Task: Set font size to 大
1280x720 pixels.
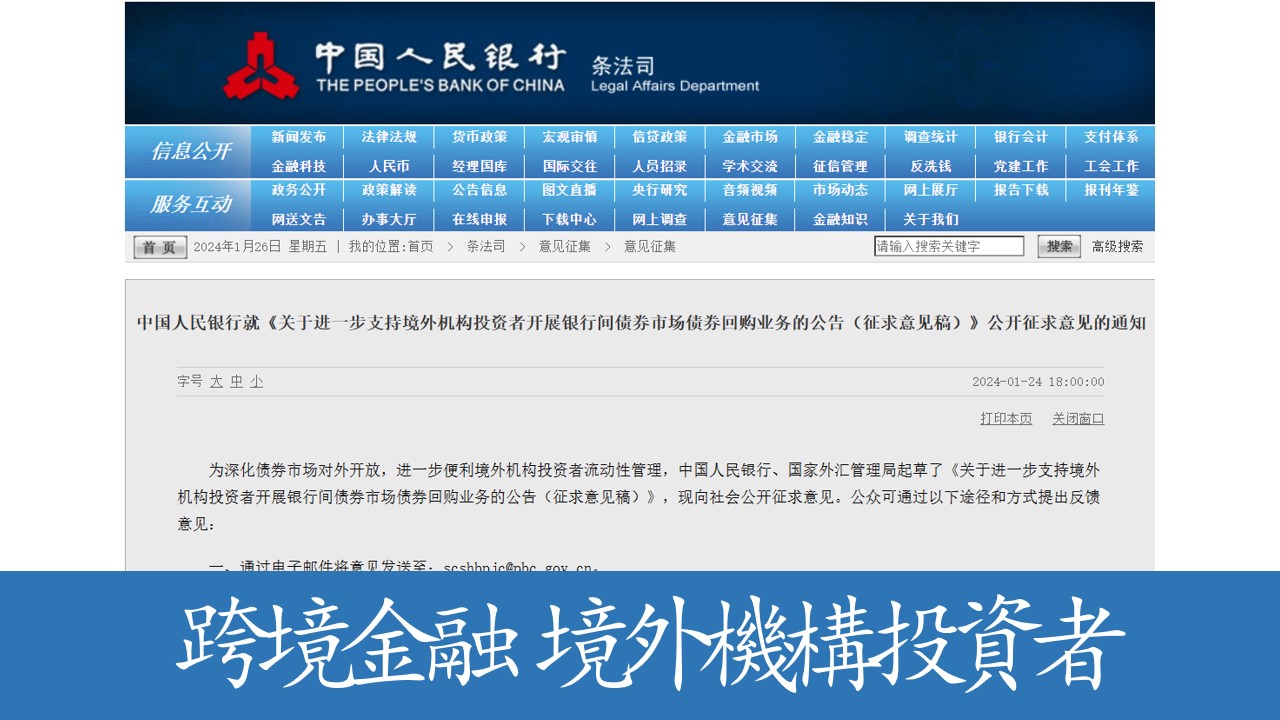Action: tap(216, 382)
